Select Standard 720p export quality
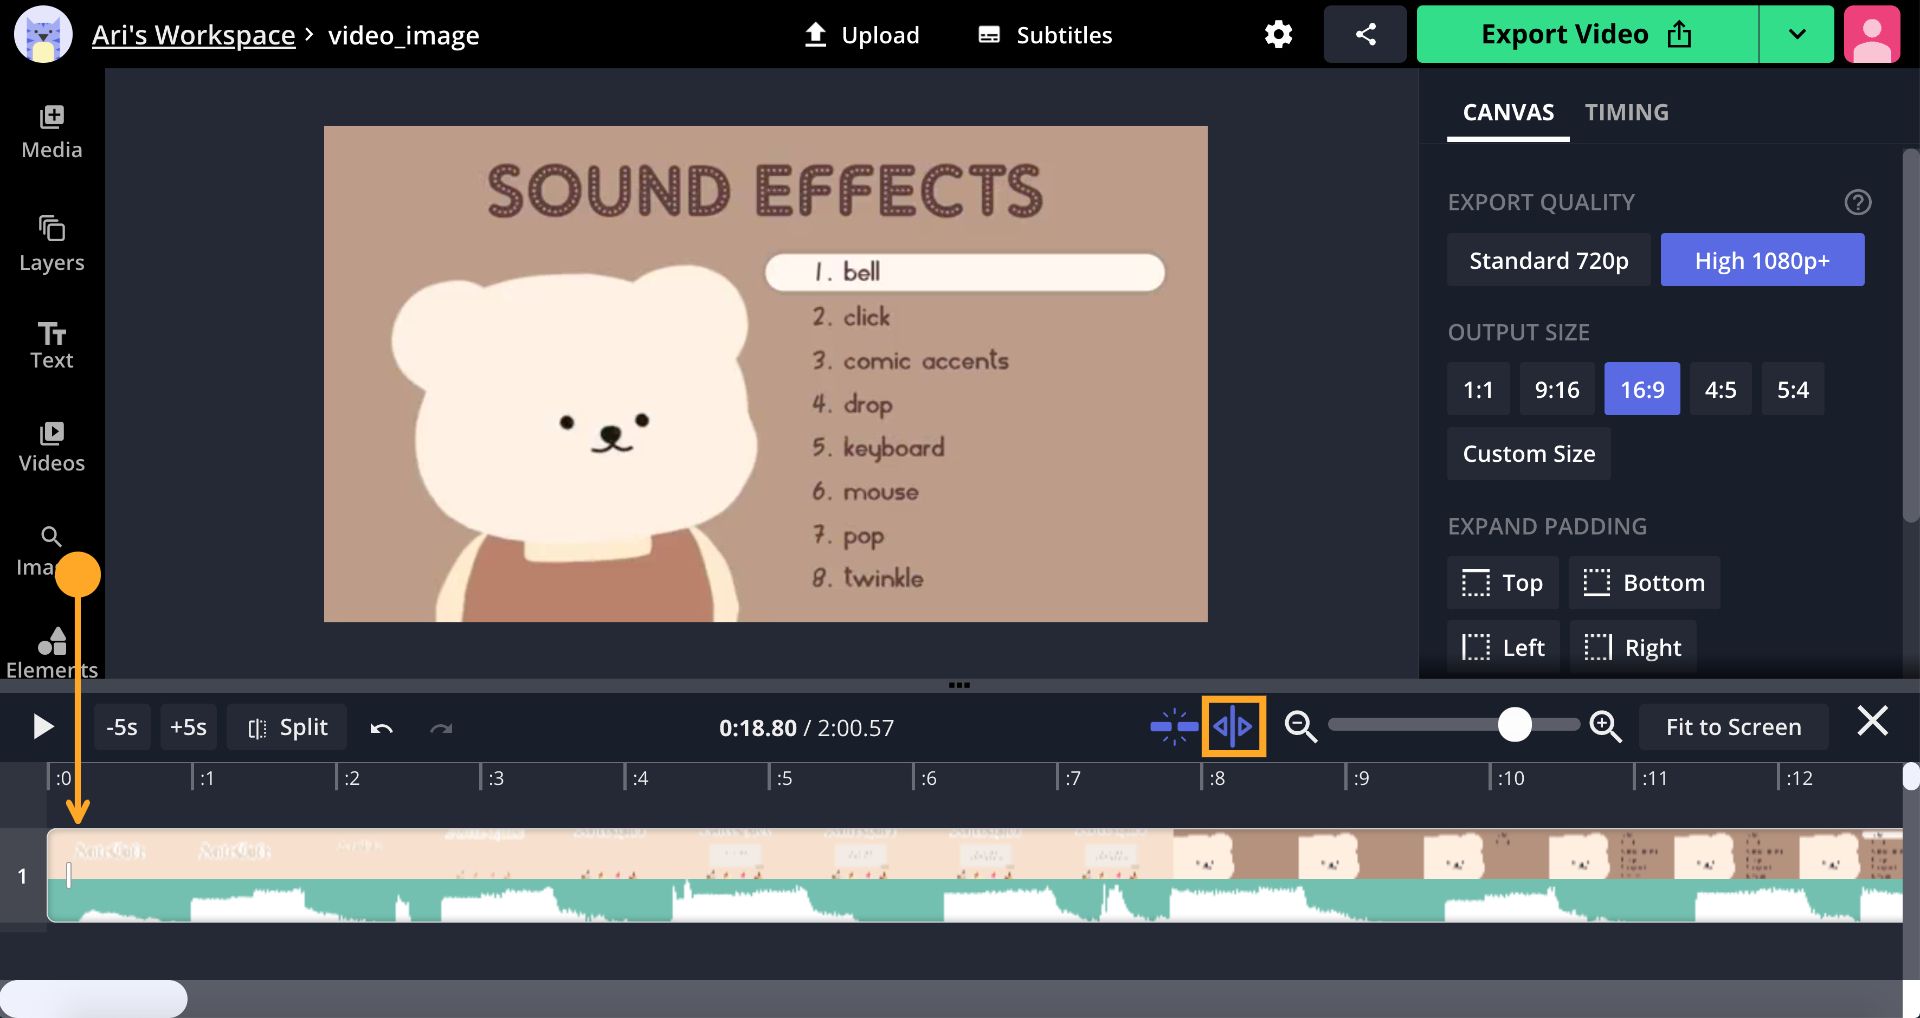 click(1548, 260)
